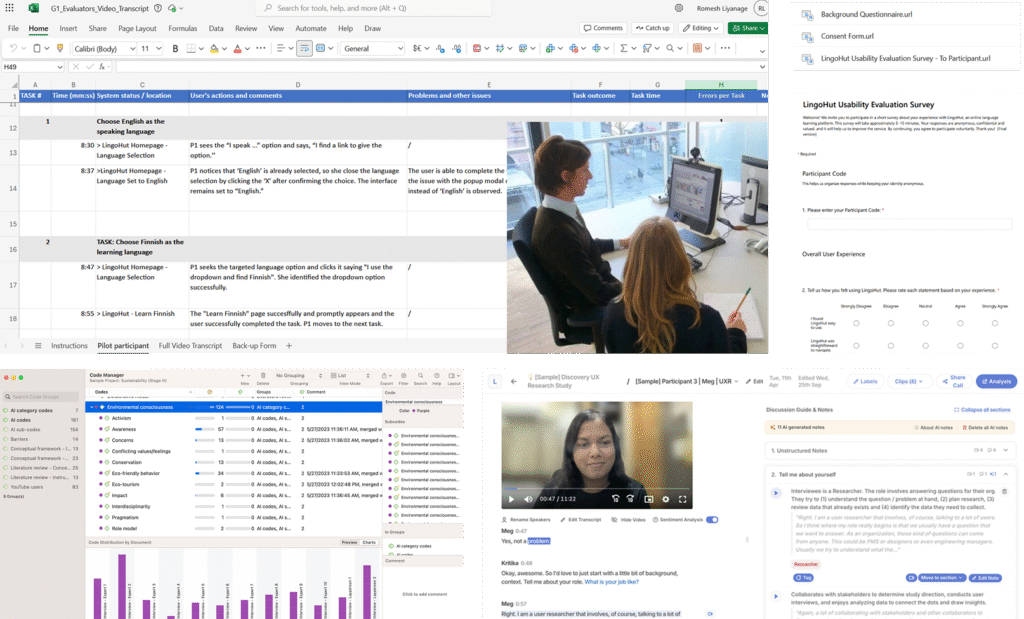
Task: Click Edit Note button on first note
Action: pyautogui.click(x=985, y=578)
